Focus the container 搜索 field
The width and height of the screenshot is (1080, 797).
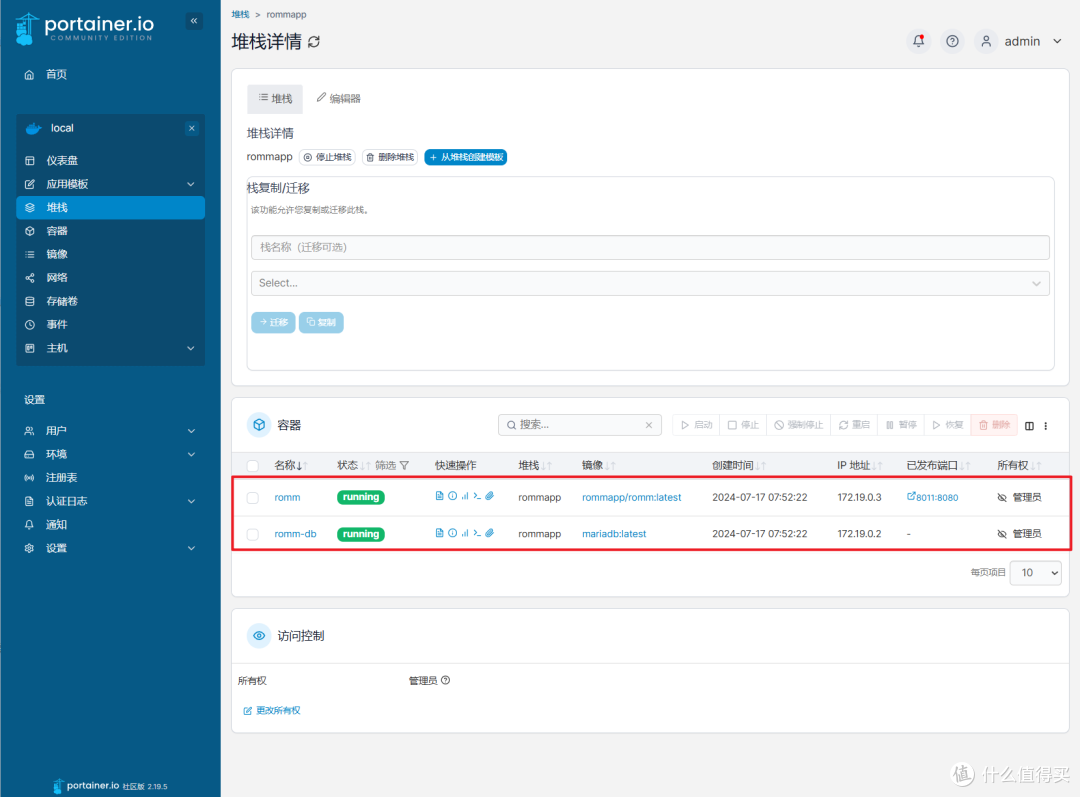580,425
